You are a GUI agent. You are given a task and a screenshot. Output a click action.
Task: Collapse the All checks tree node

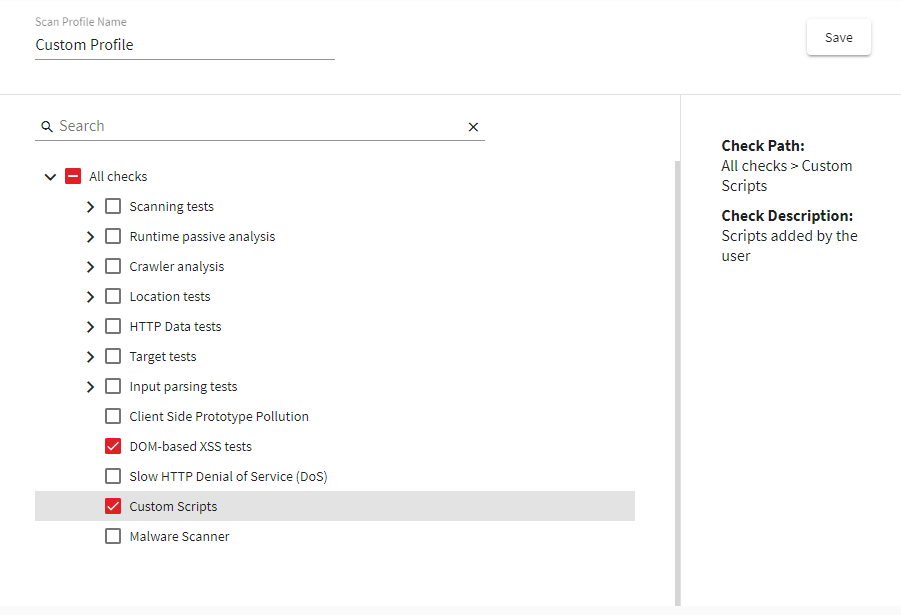(x=51, y=177)
